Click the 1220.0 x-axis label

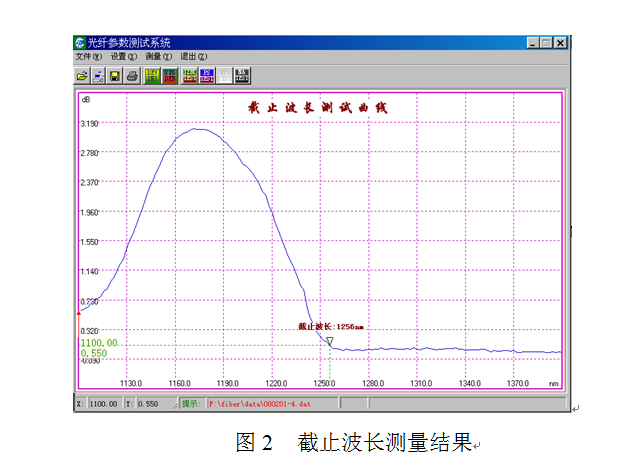click(x=276, y=383)
